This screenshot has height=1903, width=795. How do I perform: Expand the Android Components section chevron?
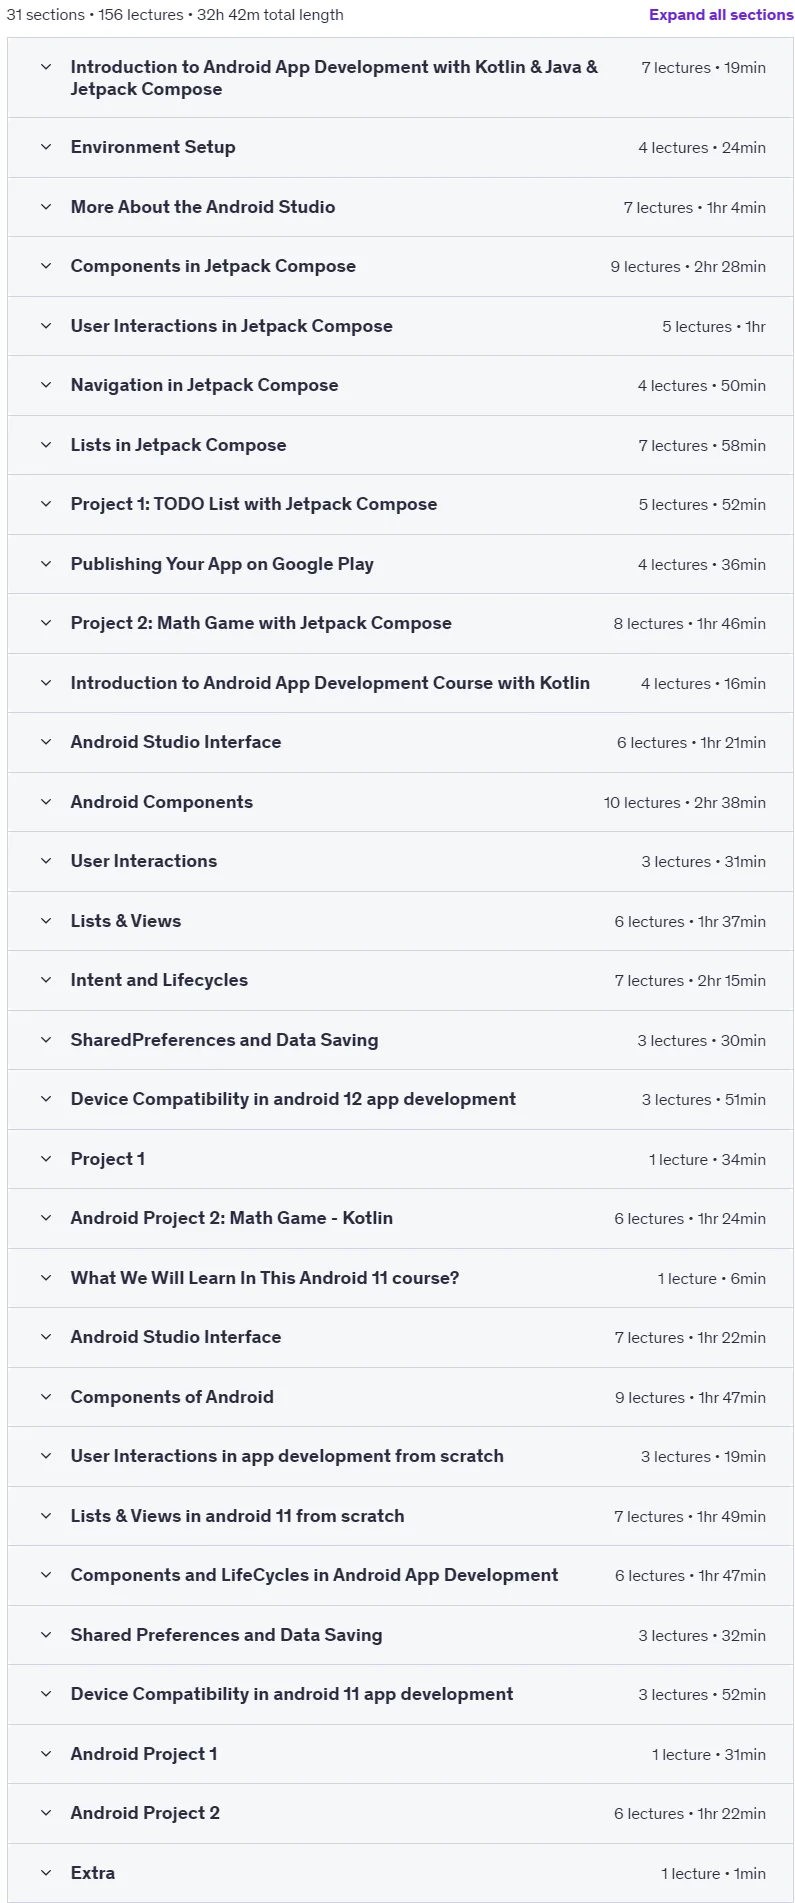click(x=46, y=802)
